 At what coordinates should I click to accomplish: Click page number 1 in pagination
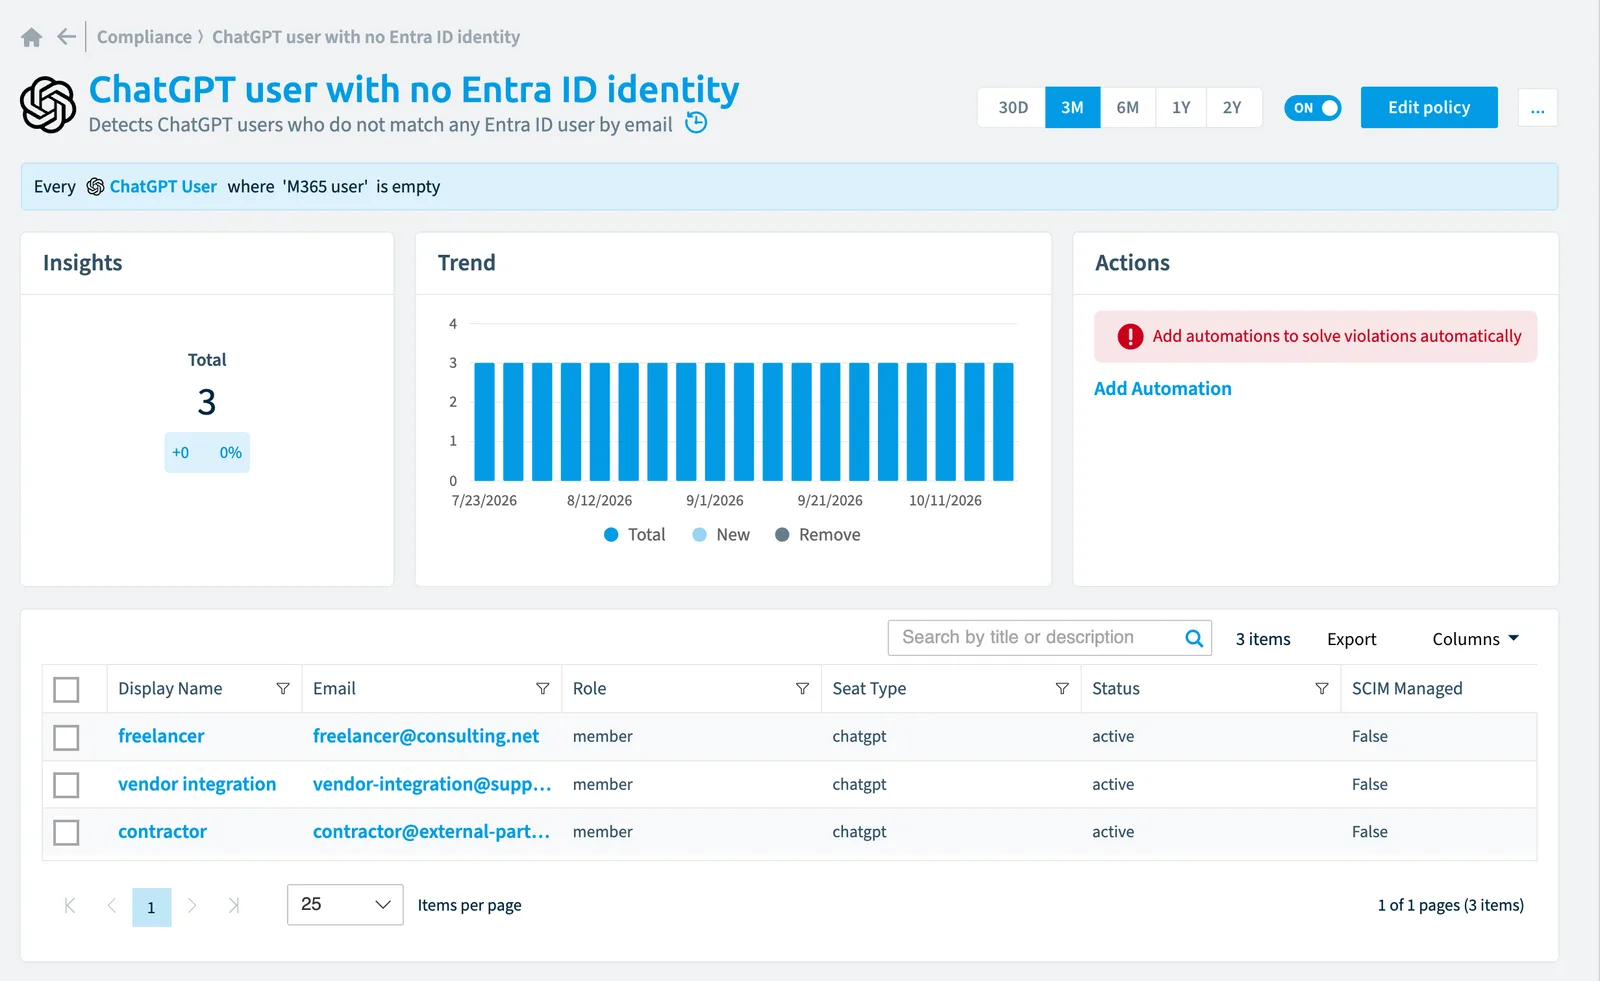coord(152,907)
